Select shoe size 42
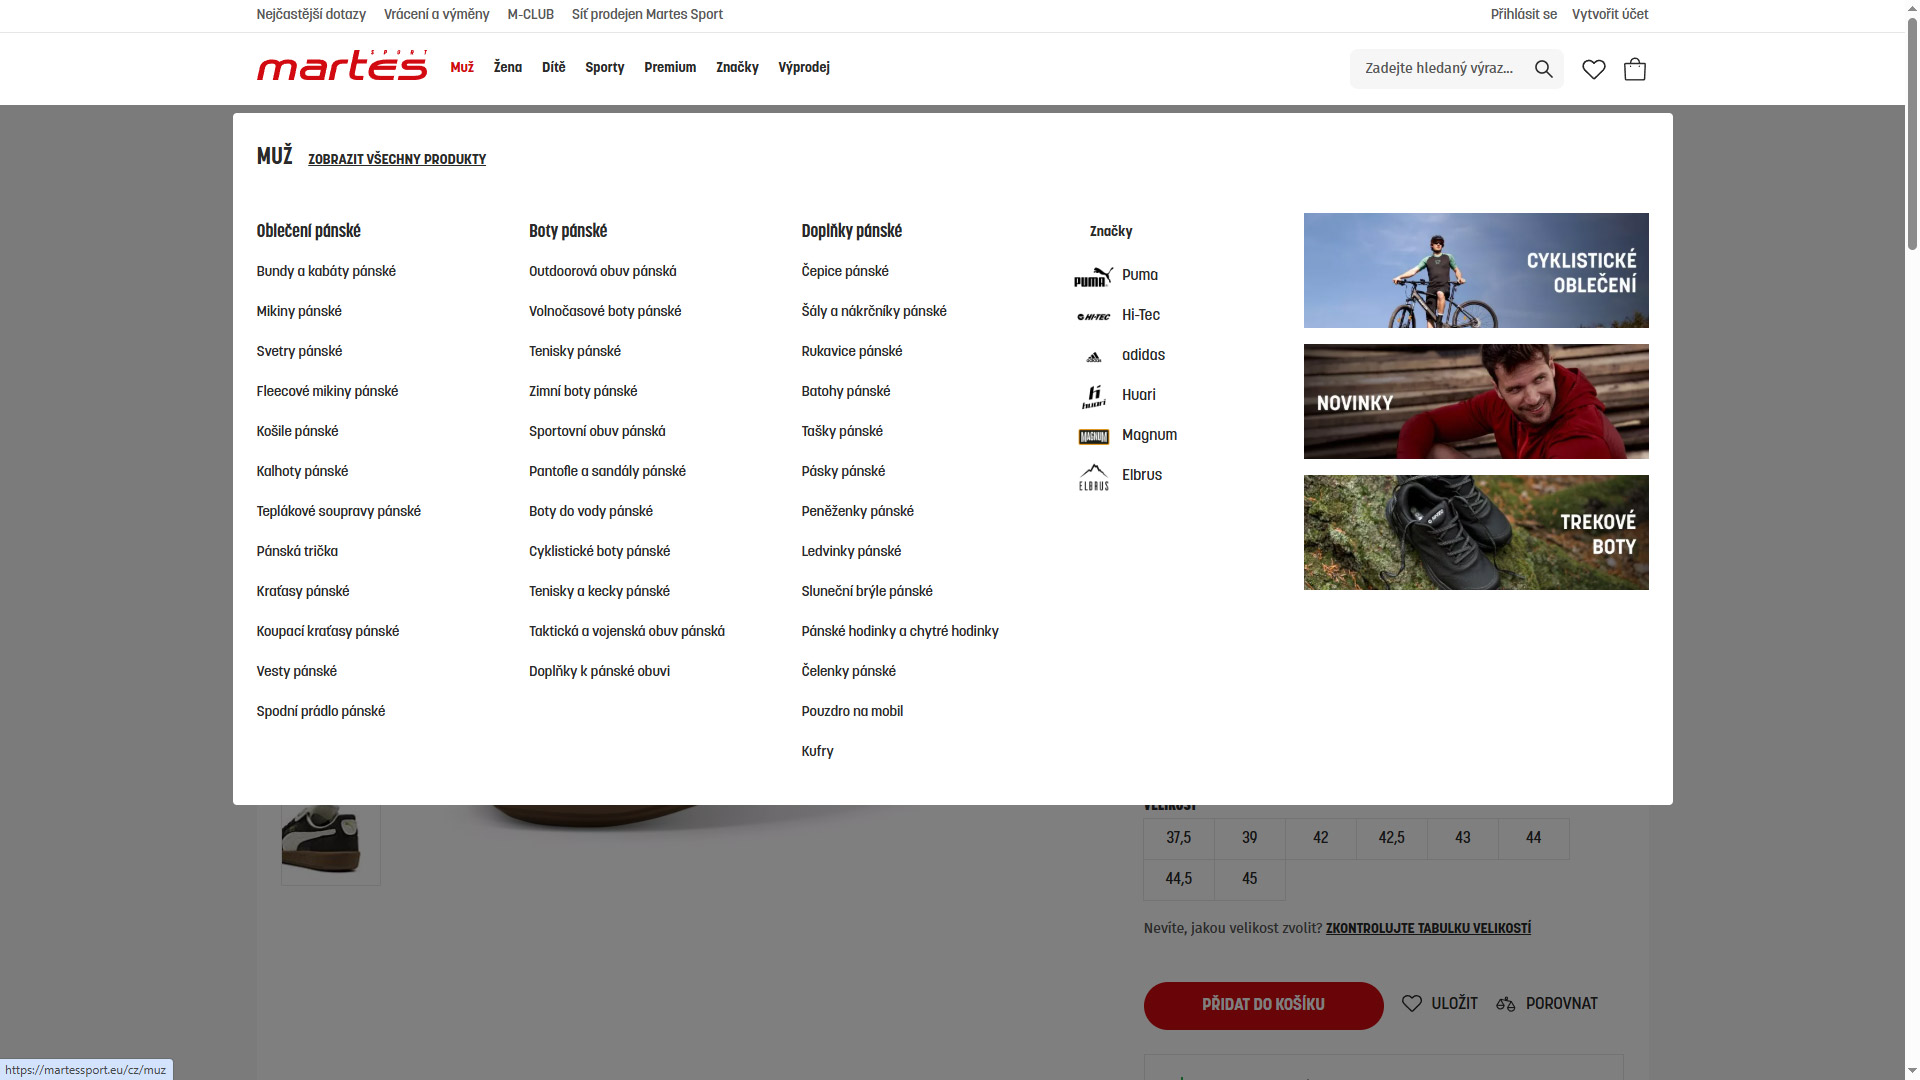 click(x=1320, y=839)
